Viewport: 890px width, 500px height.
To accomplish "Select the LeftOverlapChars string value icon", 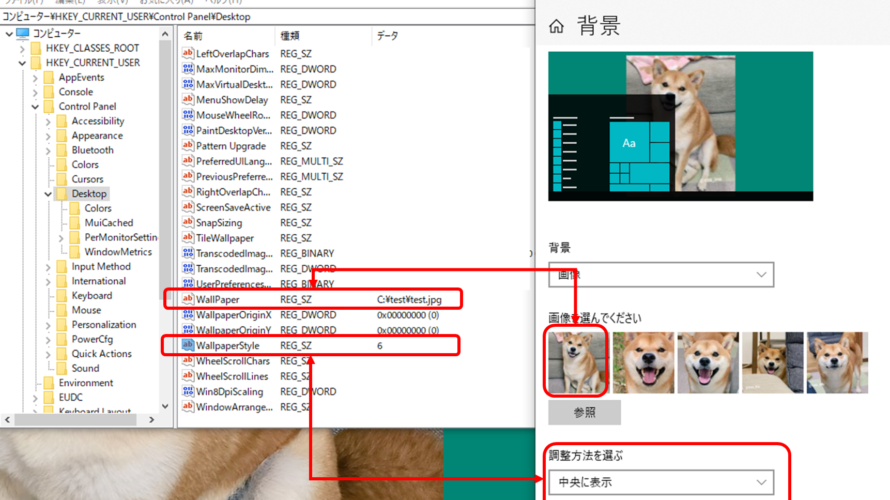I will pos(188,53).
